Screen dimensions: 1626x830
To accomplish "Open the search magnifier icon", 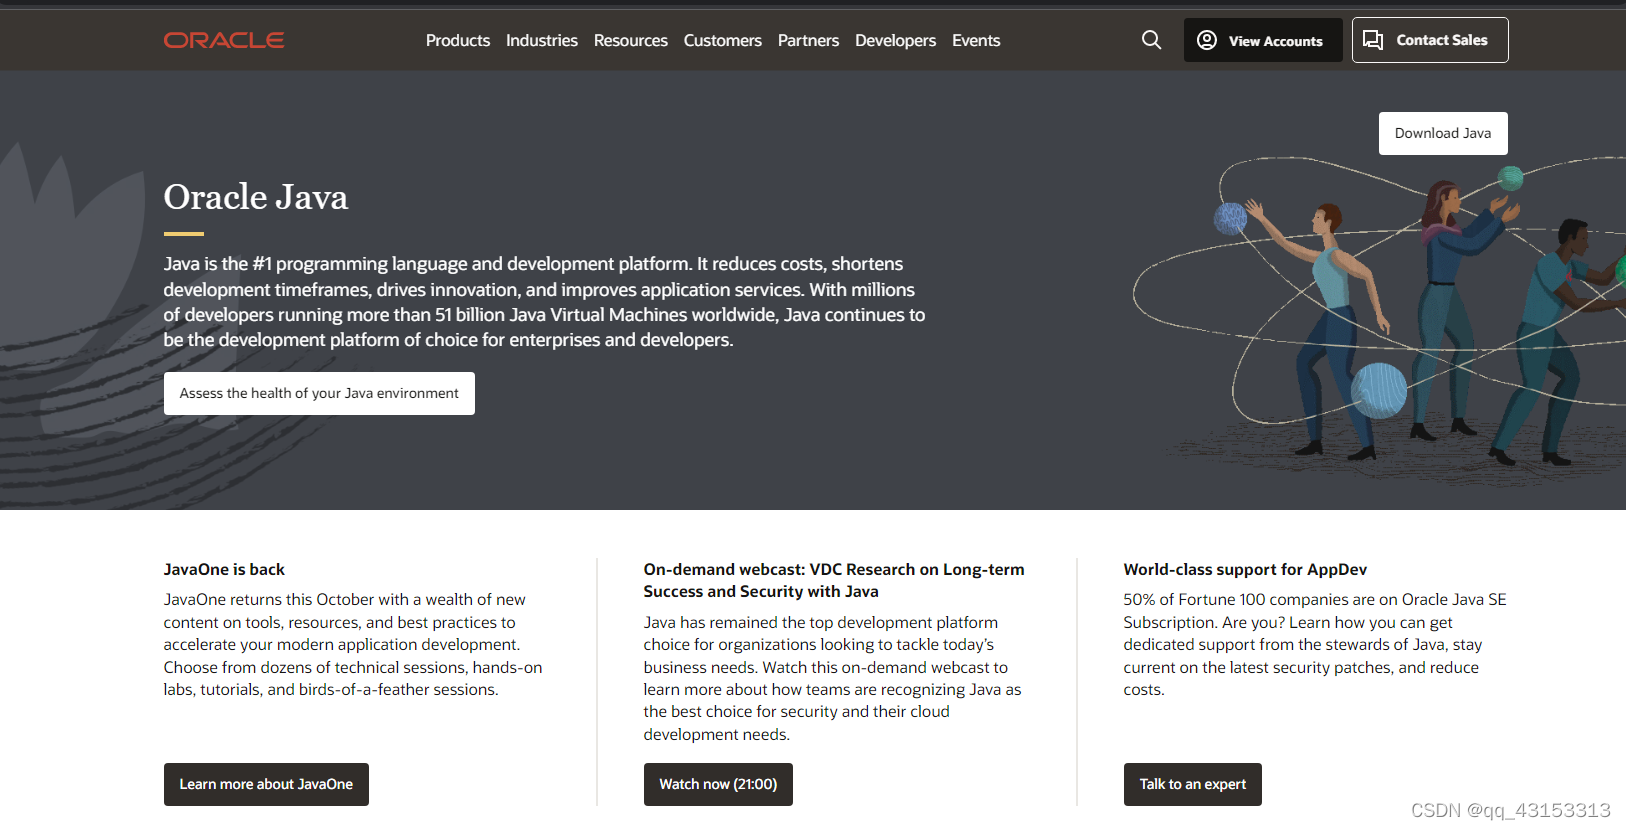I will pos(1151,40).
